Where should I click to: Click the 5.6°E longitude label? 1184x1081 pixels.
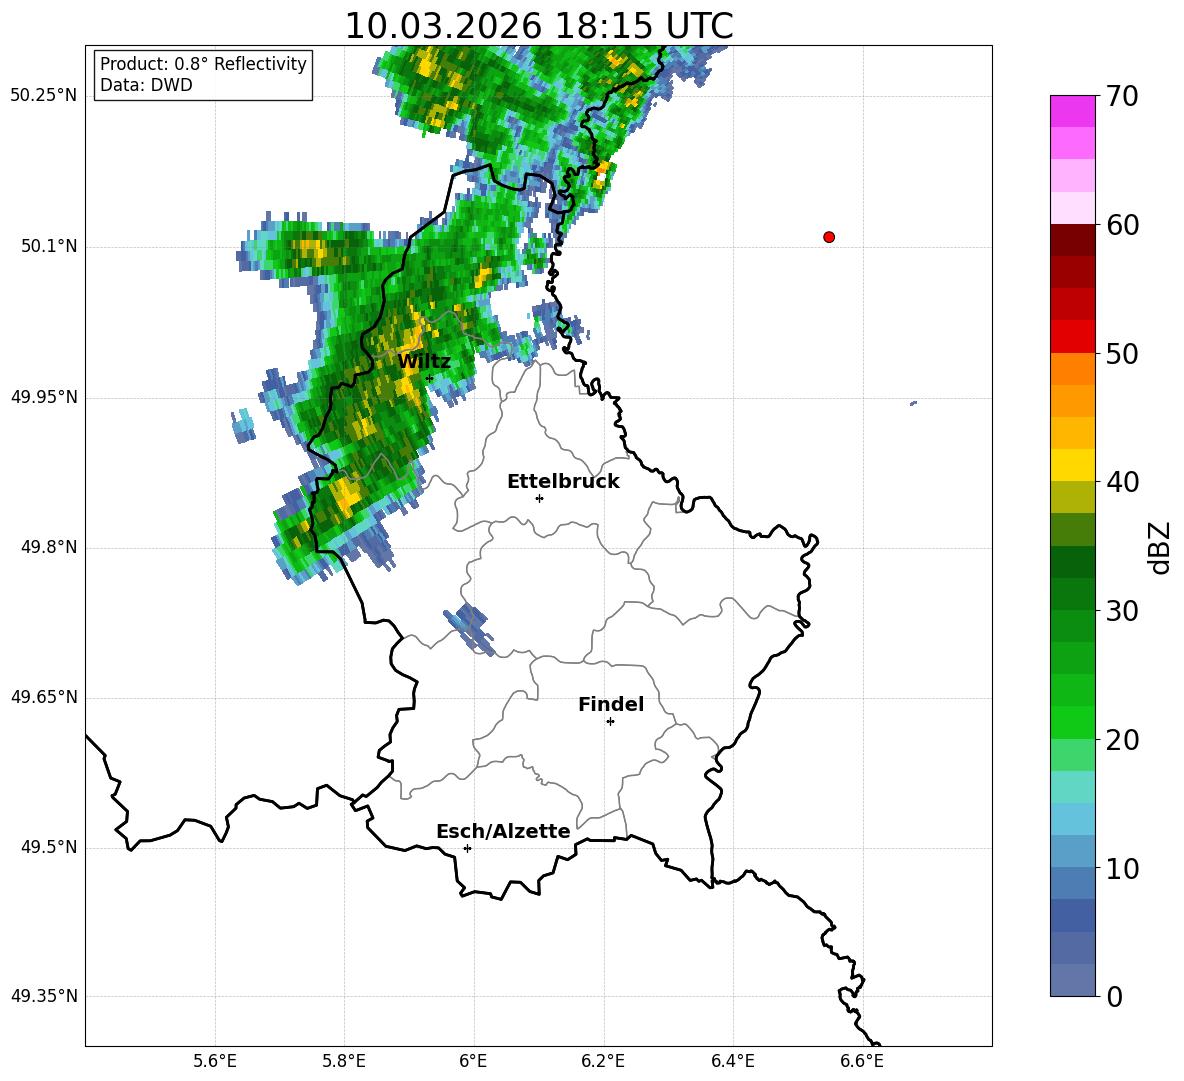click(215, 1061)
